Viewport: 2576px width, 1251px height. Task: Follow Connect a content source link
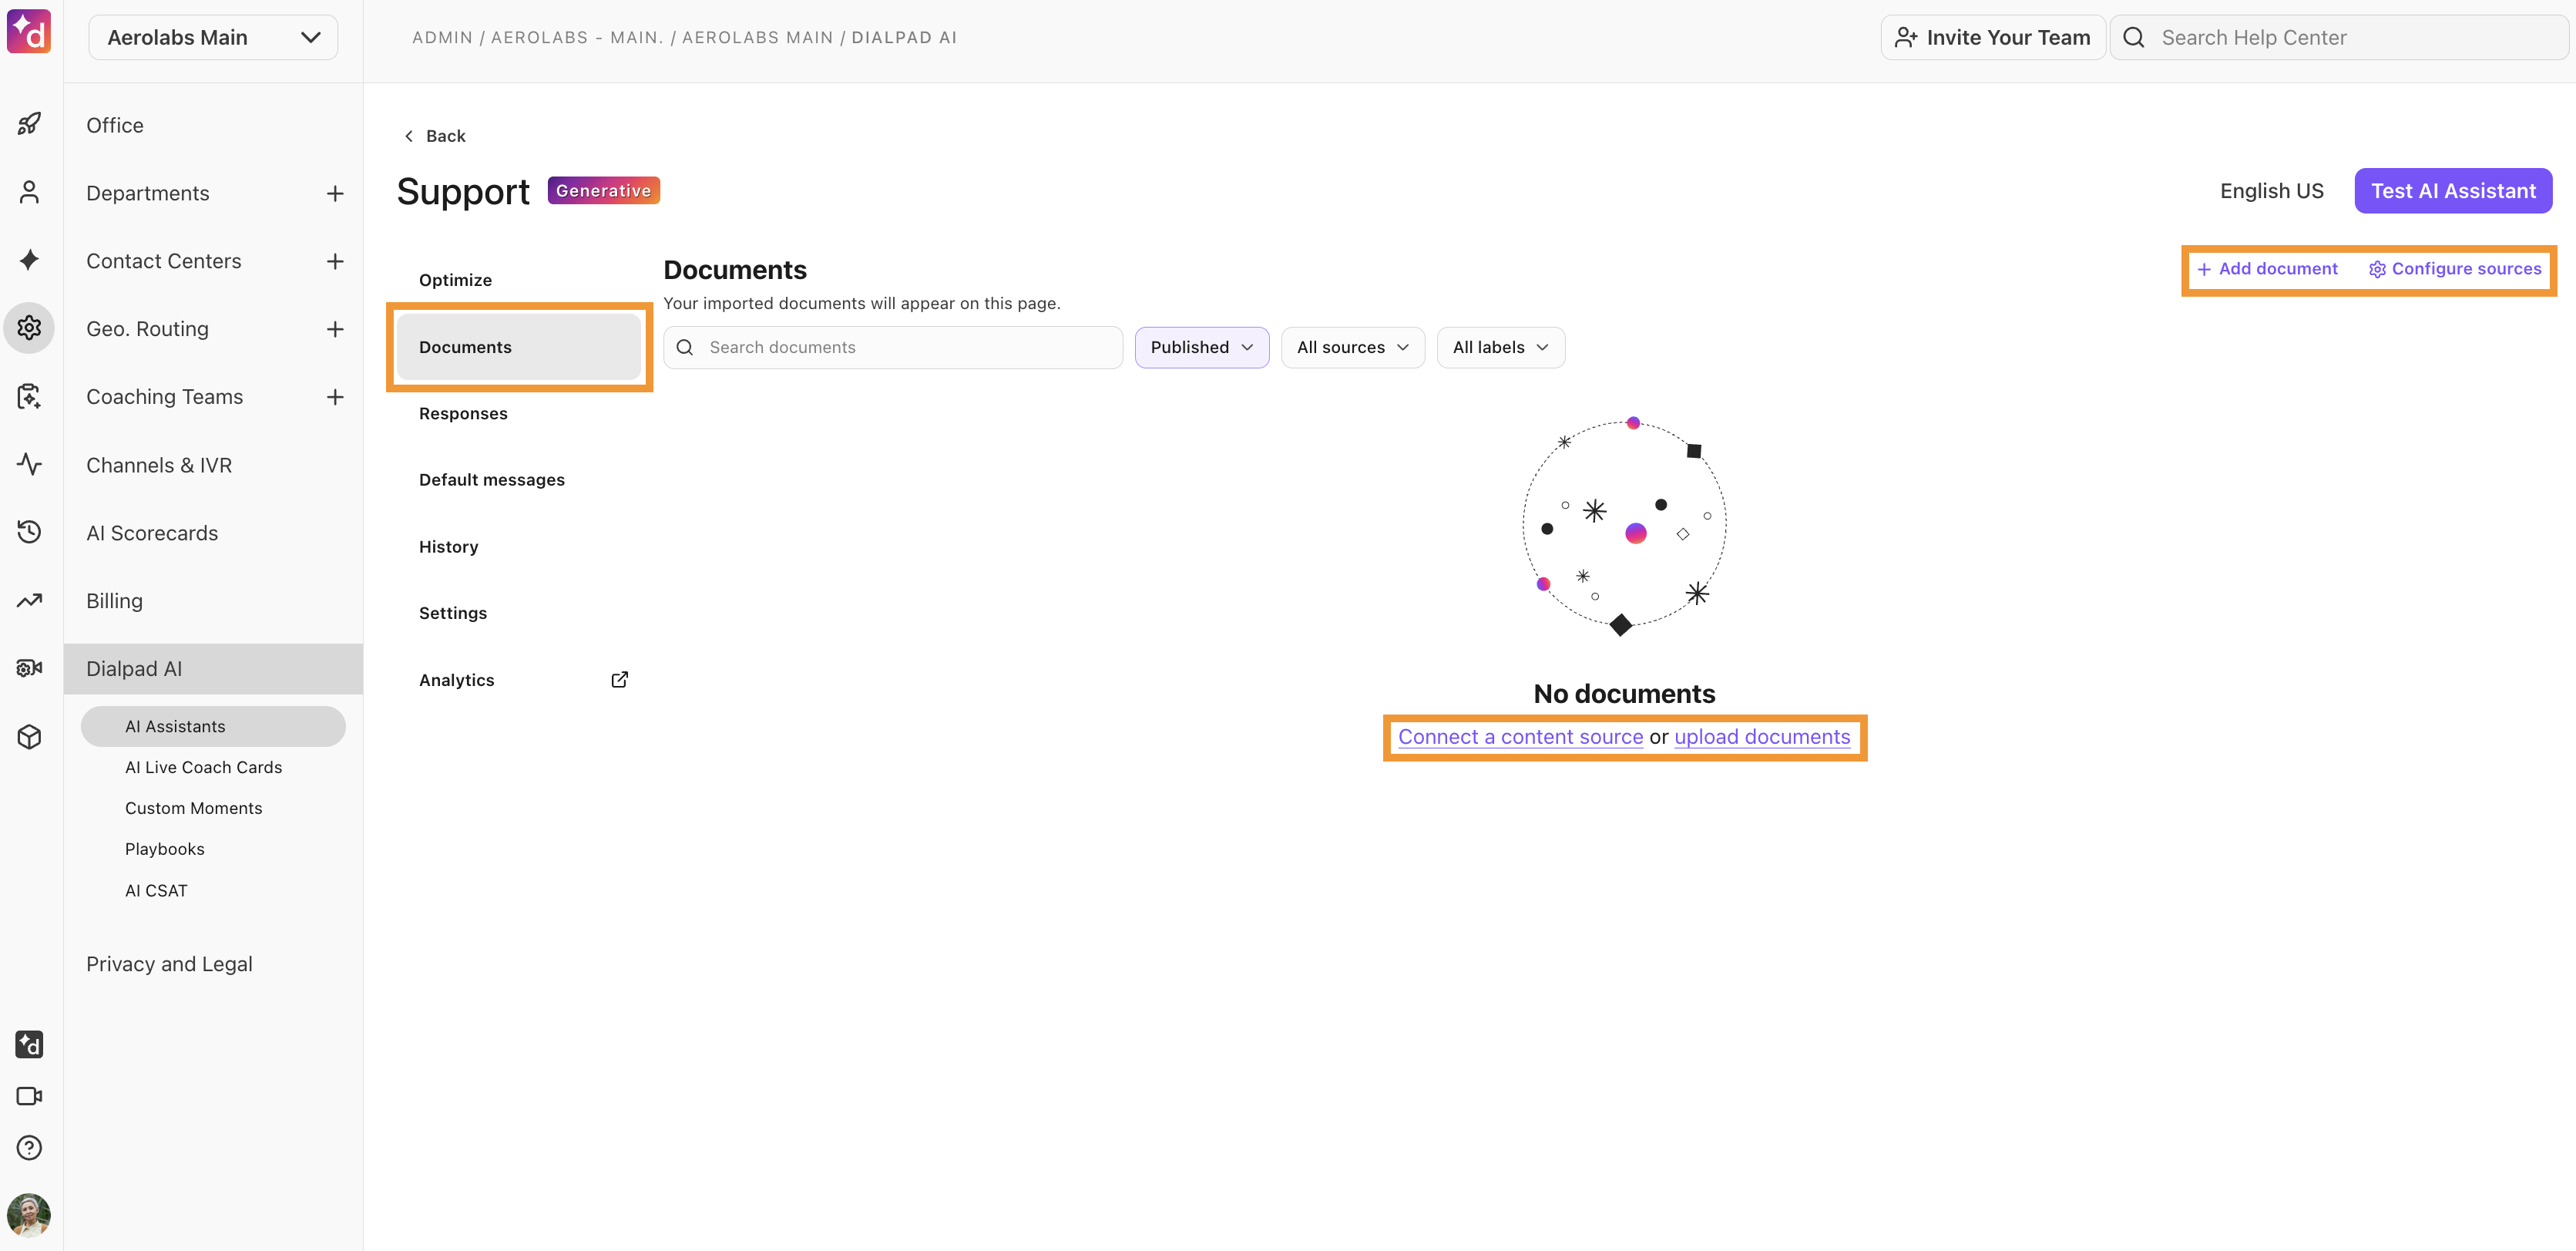pyautogui.click(x=1520, y=737)
